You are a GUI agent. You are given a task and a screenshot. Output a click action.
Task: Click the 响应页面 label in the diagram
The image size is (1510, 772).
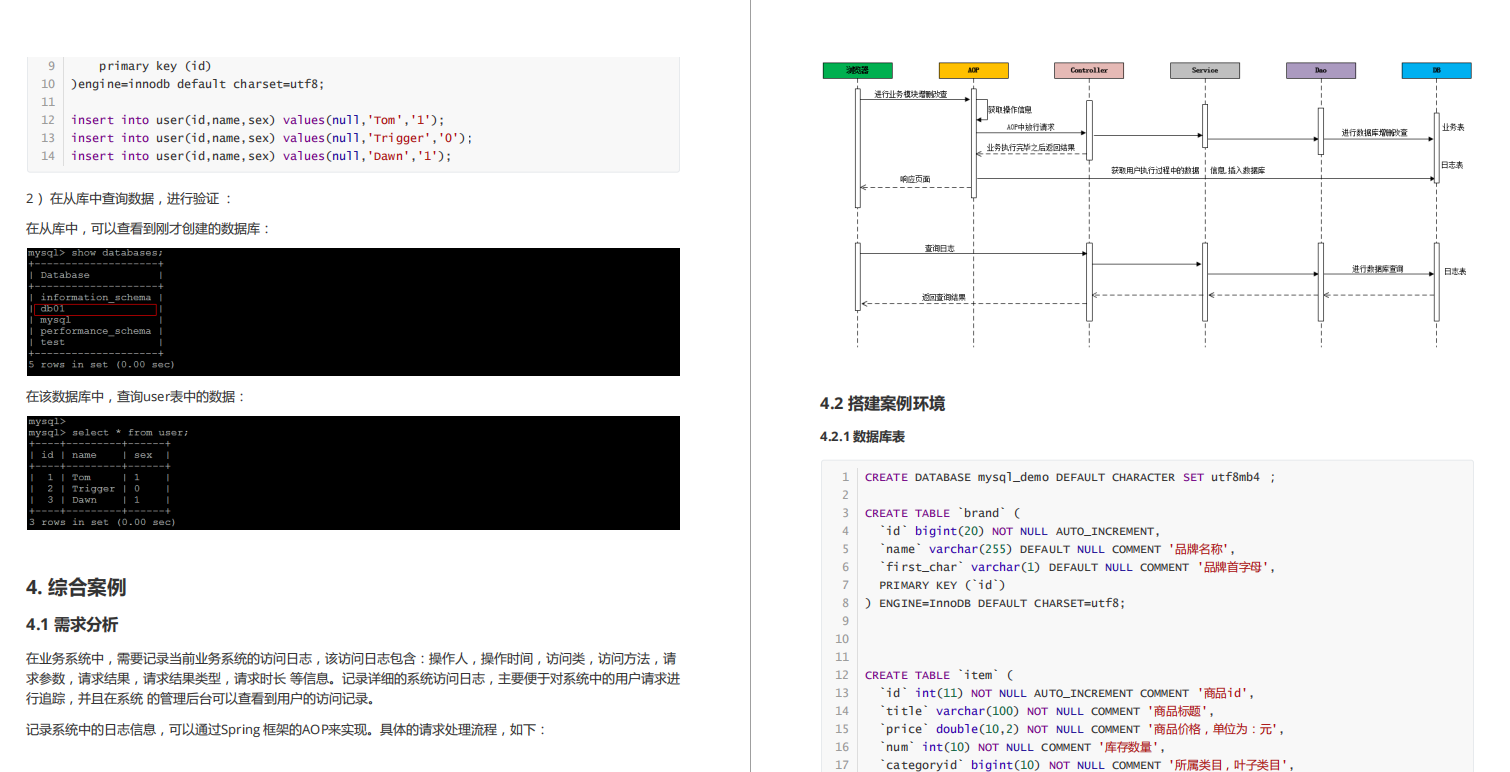tap(915, 179)
